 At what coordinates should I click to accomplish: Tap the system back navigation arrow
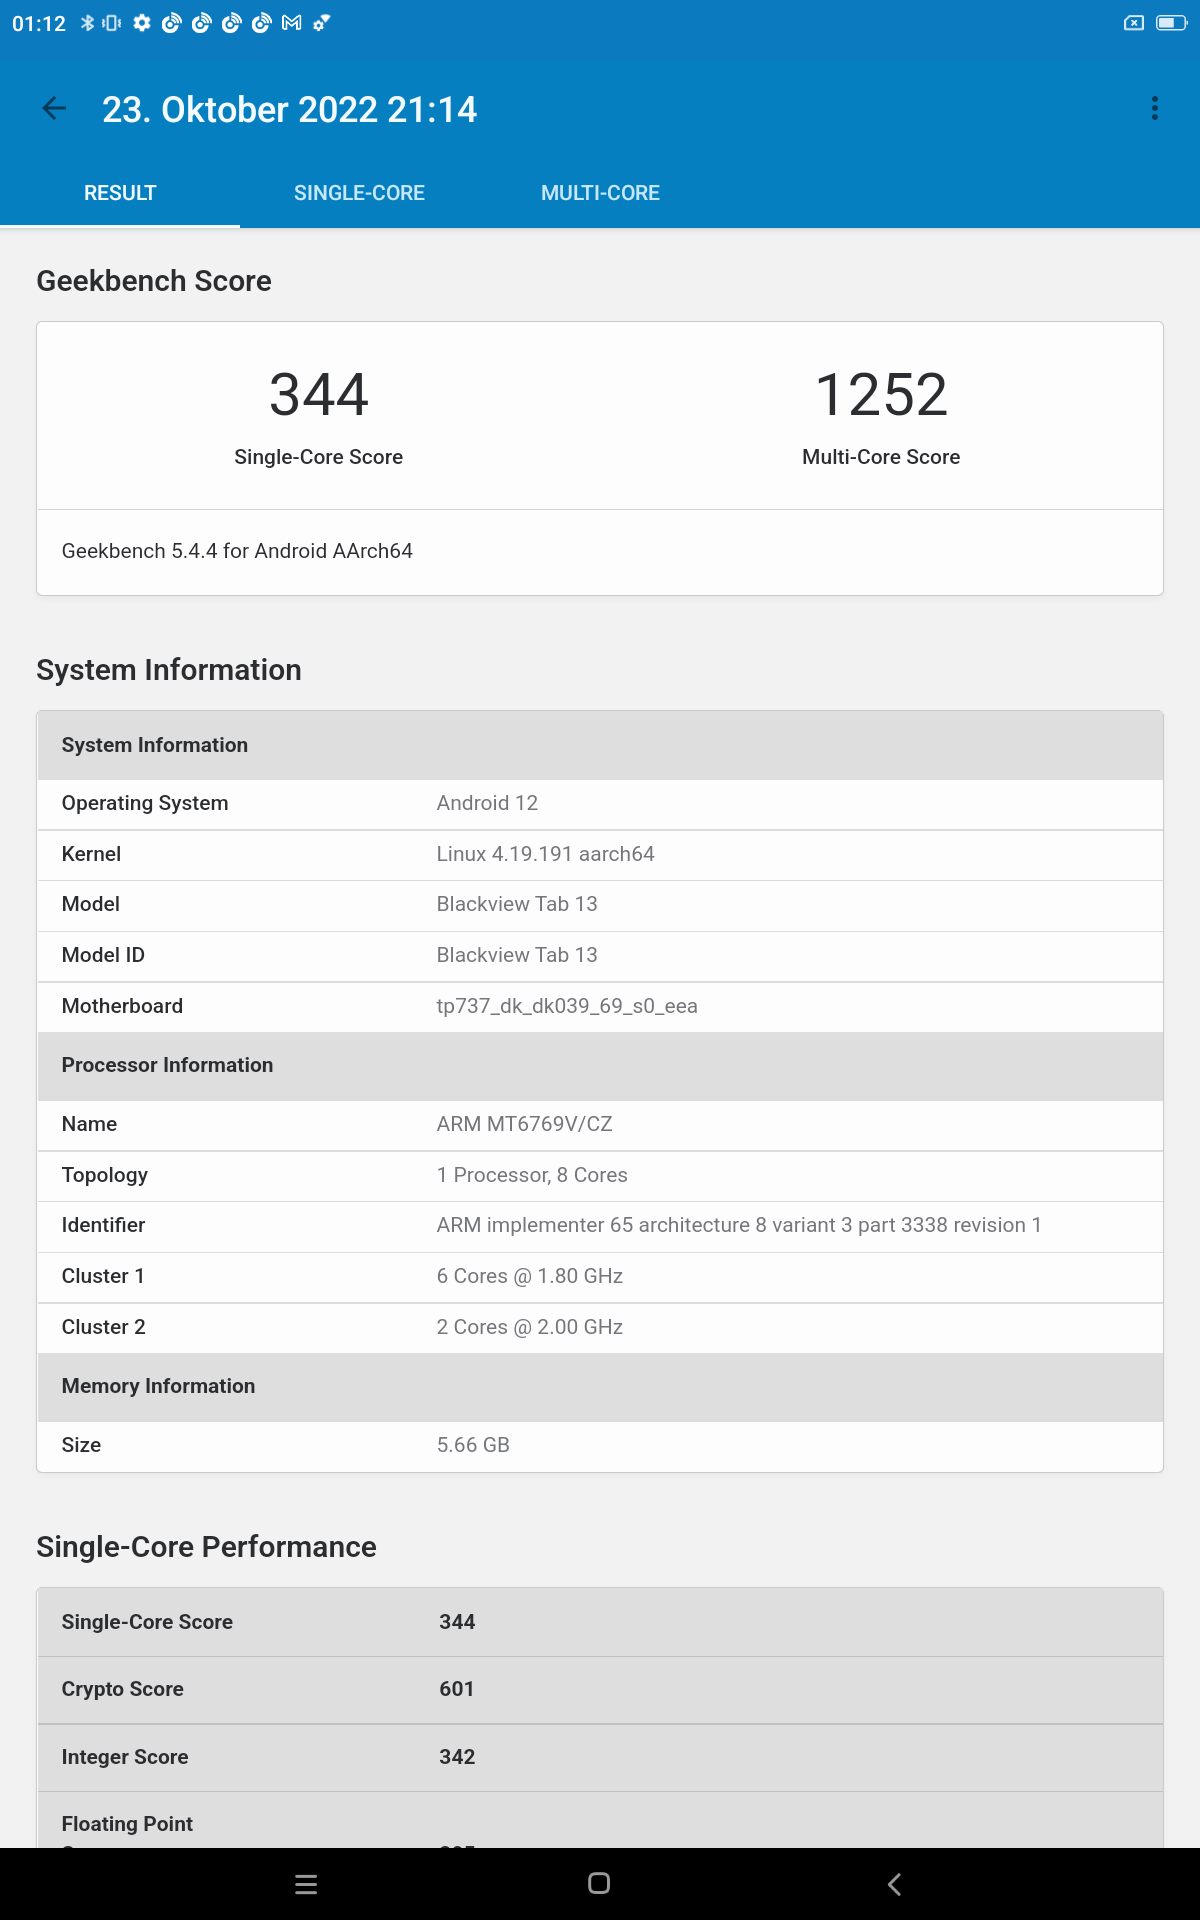pos(894,1884)
